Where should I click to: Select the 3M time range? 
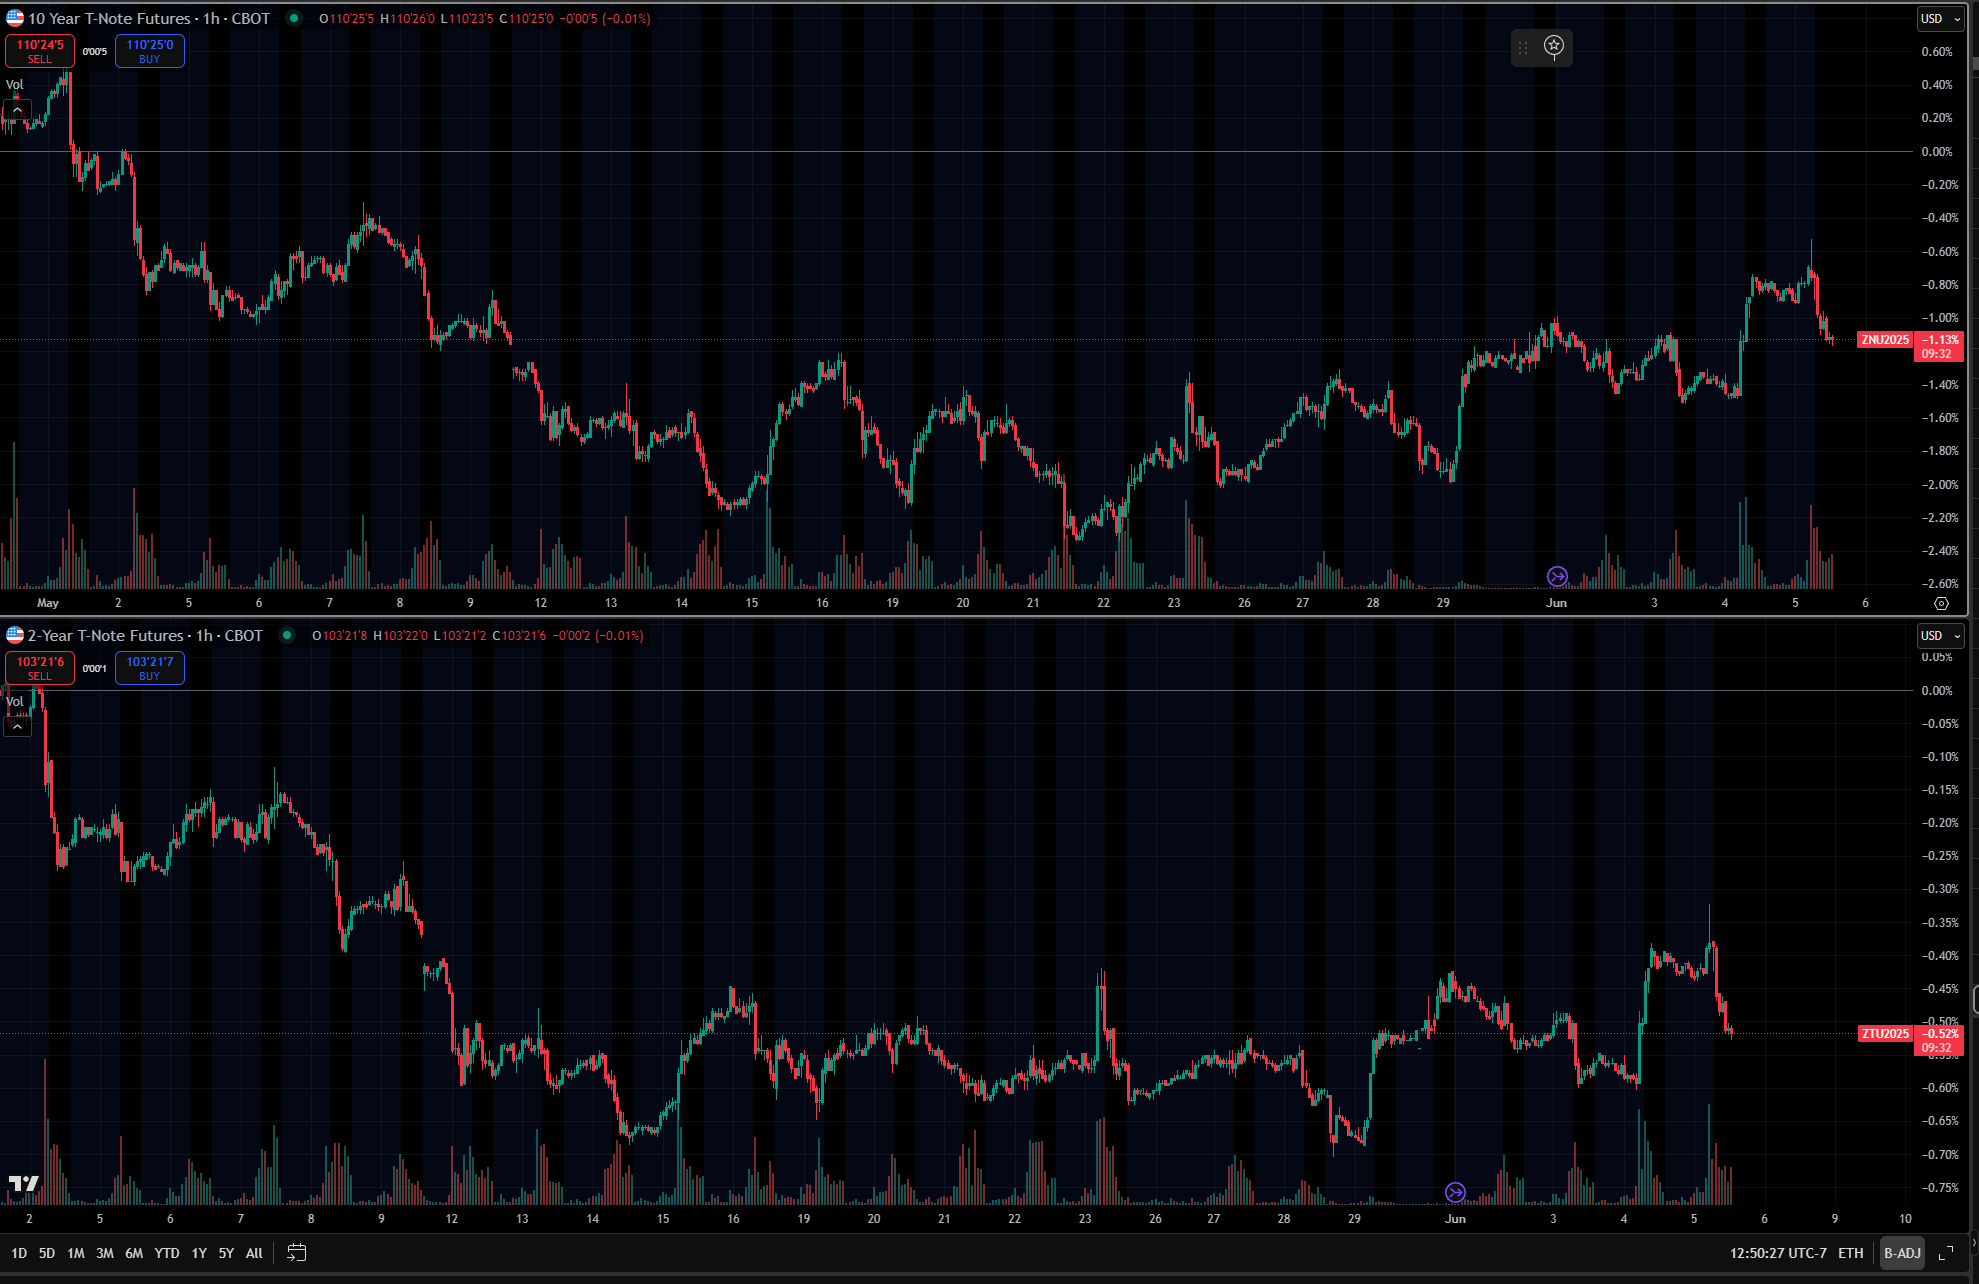click(104, 1253)
